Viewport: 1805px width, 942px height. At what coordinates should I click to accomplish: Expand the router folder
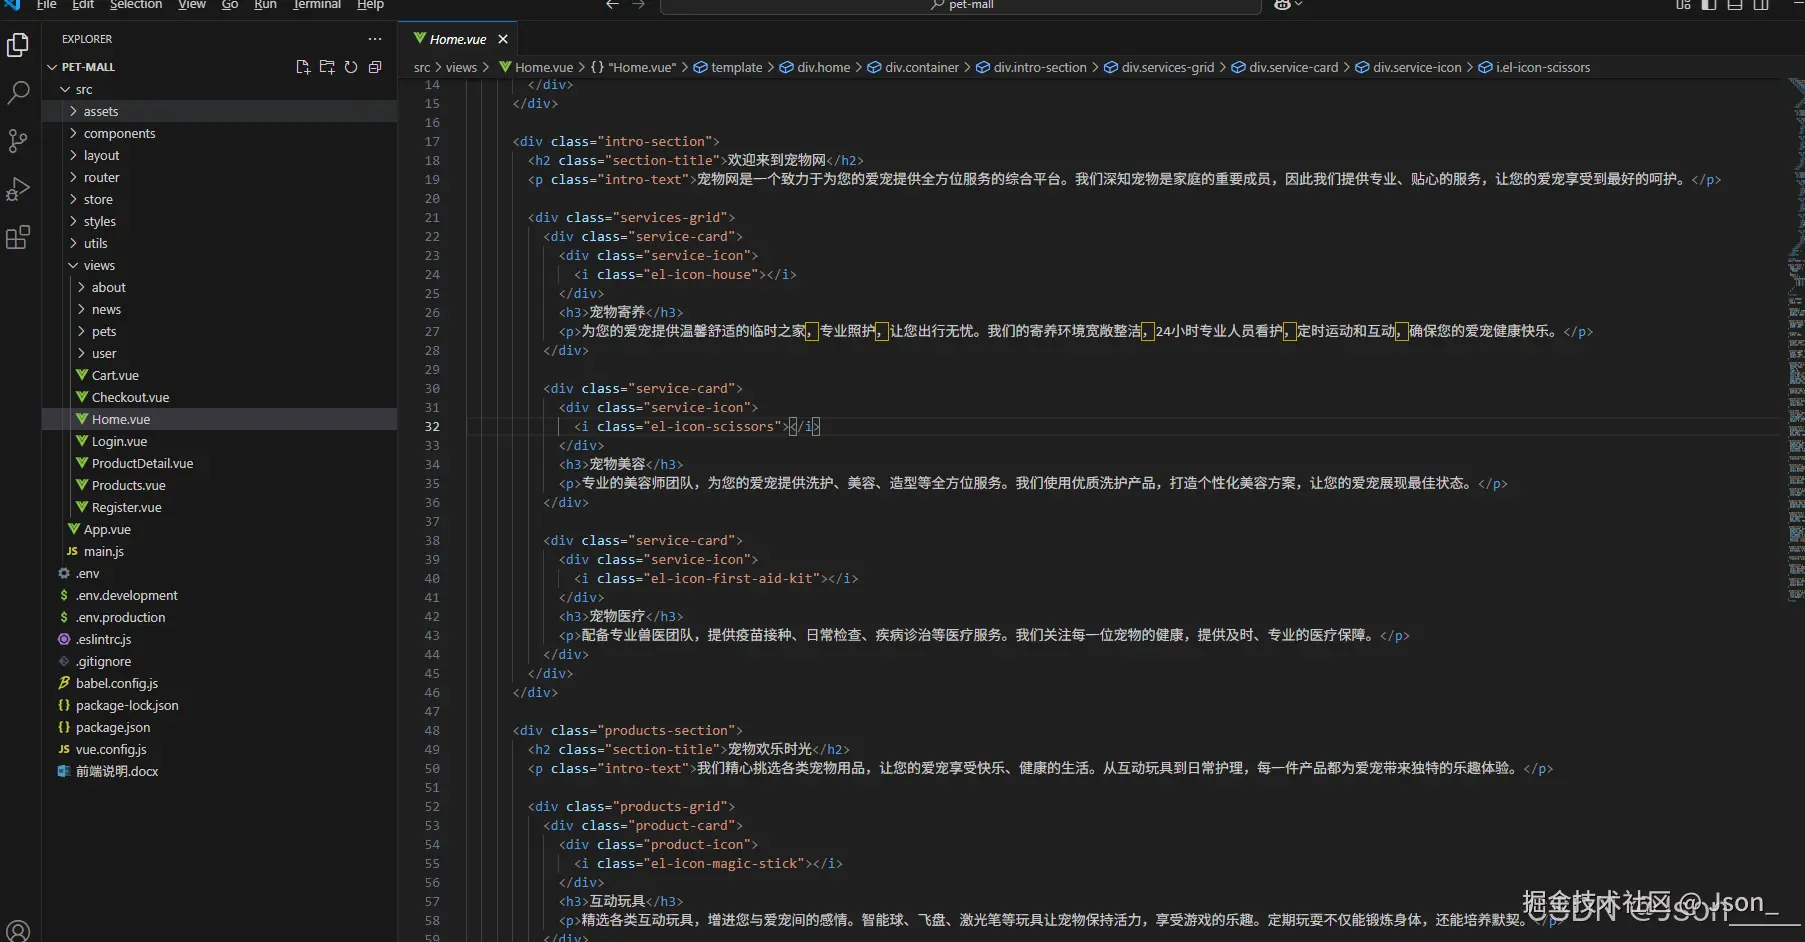coord(101,177)
